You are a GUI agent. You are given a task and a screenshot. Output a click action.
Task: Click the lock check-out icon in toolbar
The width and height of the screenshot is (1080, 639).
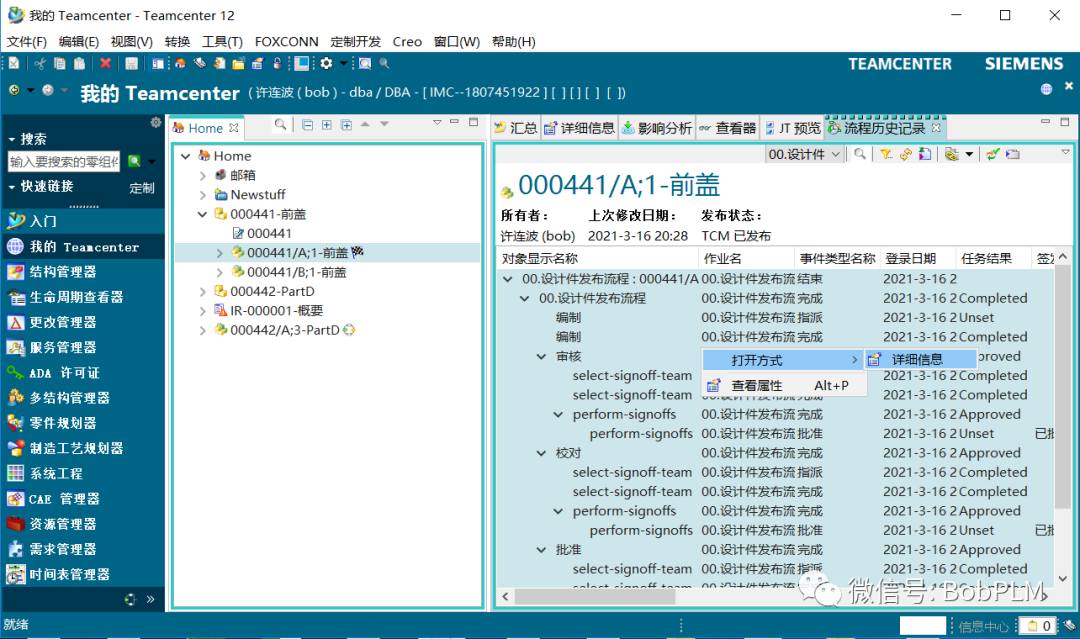click(277, 63)
